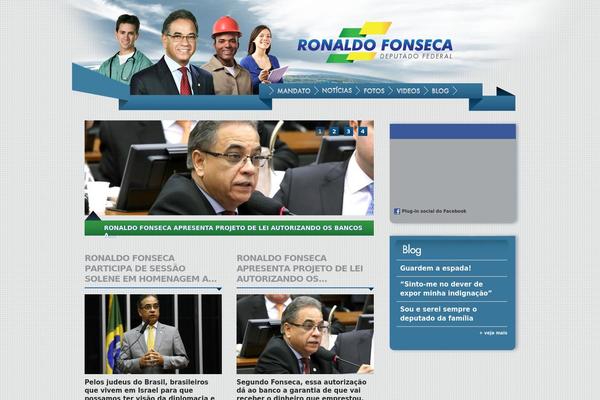The image size is (600, 400).
Task: Open the Vídeos section
Action: coord(408,91)
